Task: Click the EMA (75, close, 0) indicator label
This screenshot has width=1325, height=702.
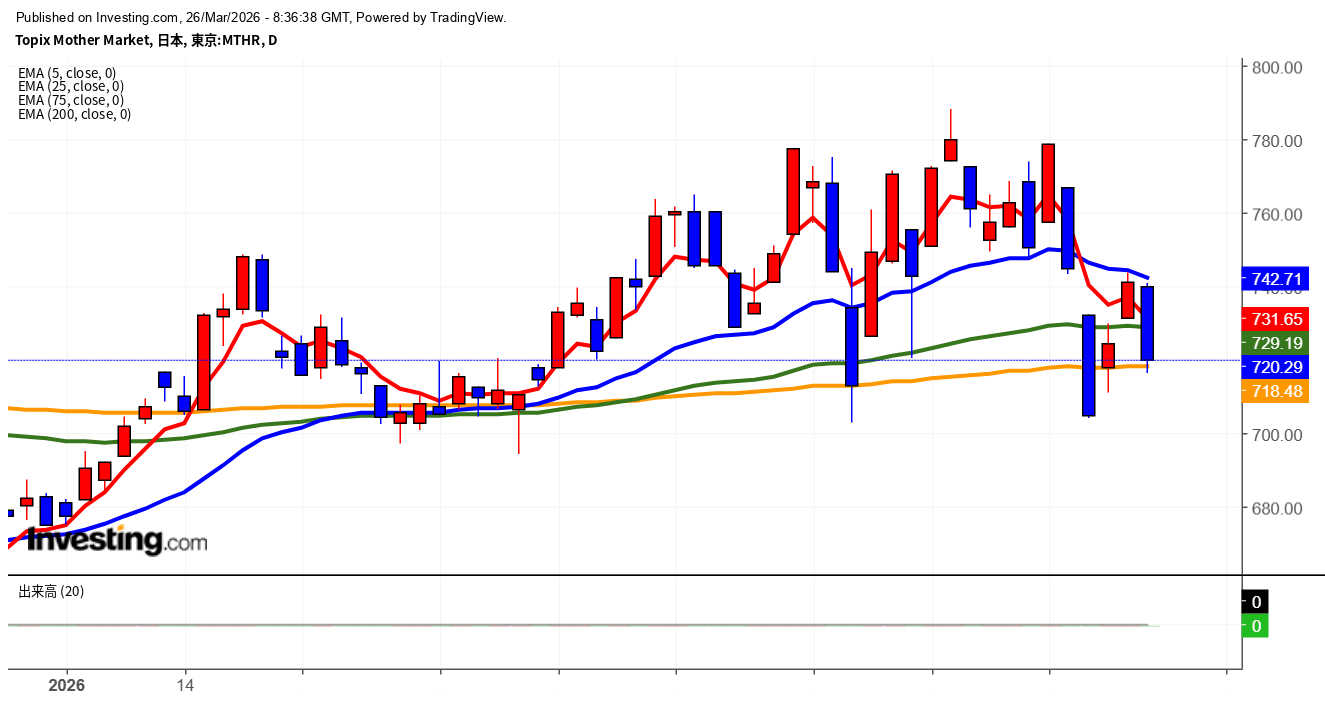Action: (x=70, y=100)
